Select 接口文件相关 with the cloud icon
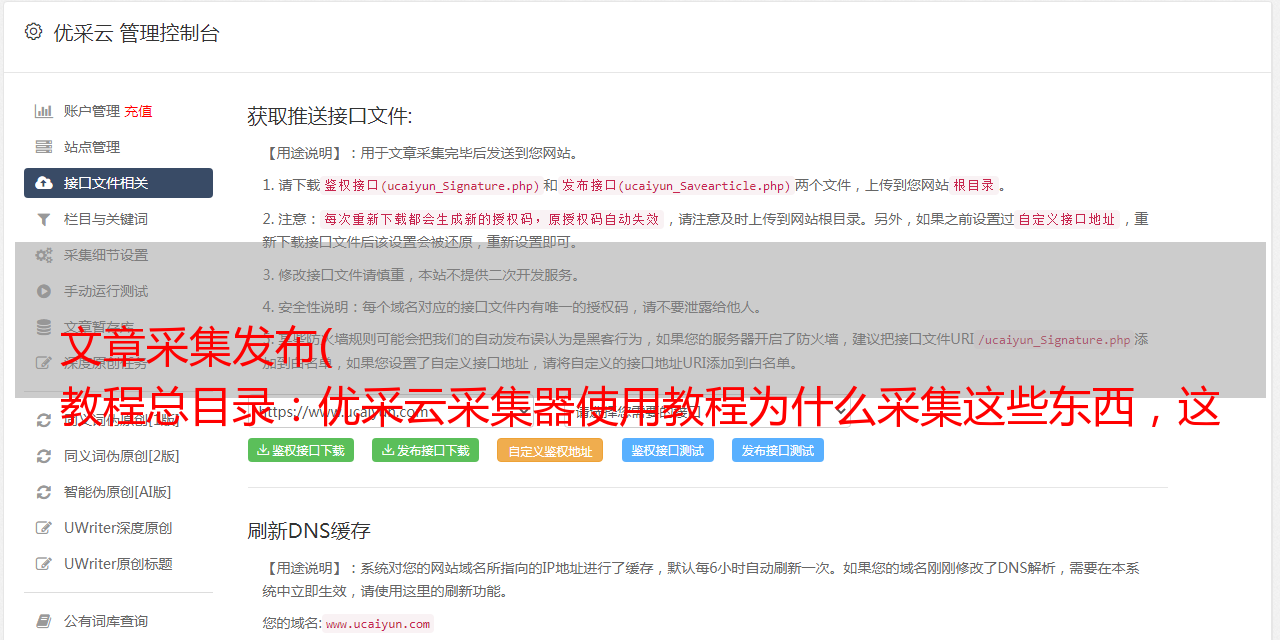This screenshot has width=1280, height=640. 118,183
